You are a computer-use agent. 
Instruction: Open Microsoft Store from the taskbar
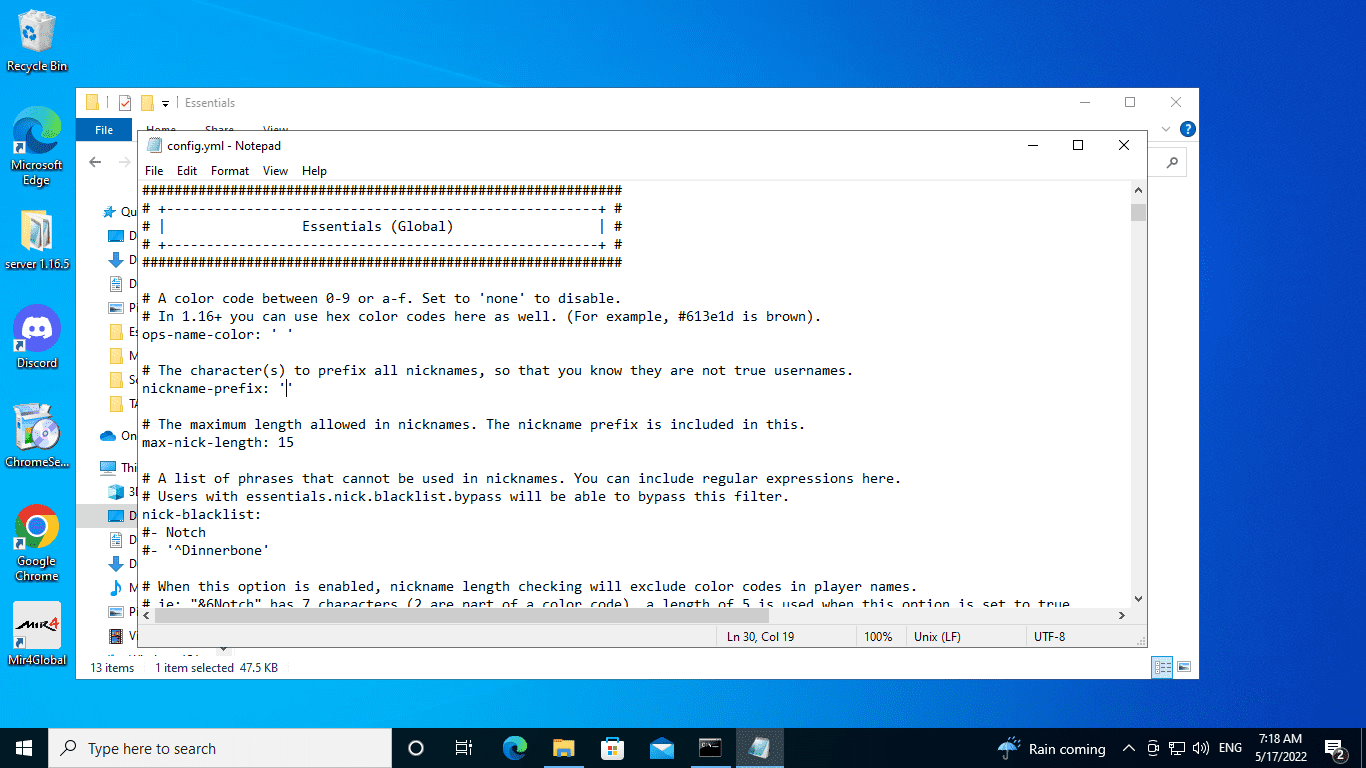tap(612, 748)
